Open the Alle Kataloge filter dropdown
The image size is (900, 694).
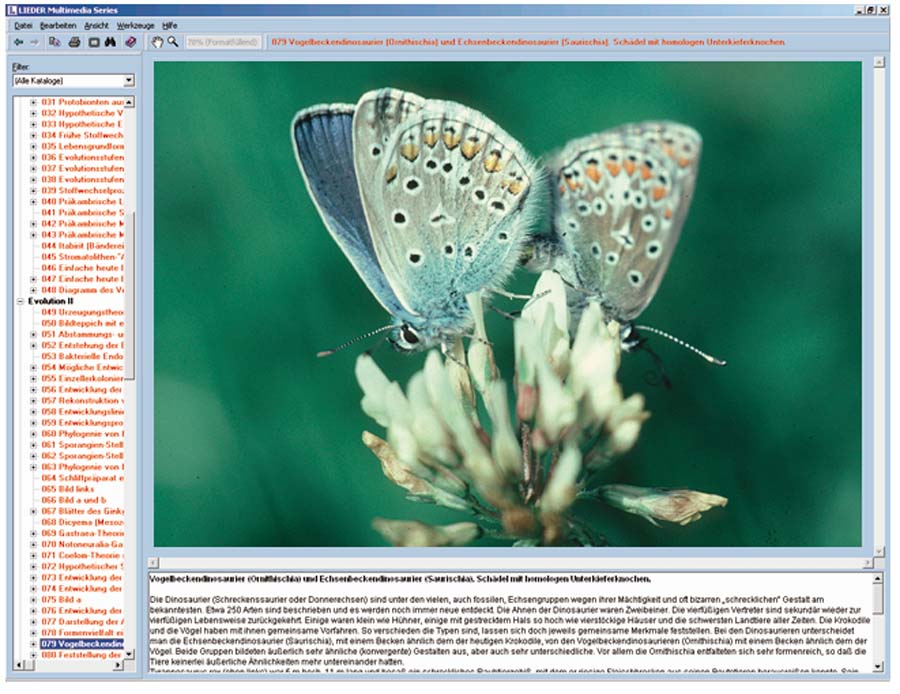tap(129, 80)
